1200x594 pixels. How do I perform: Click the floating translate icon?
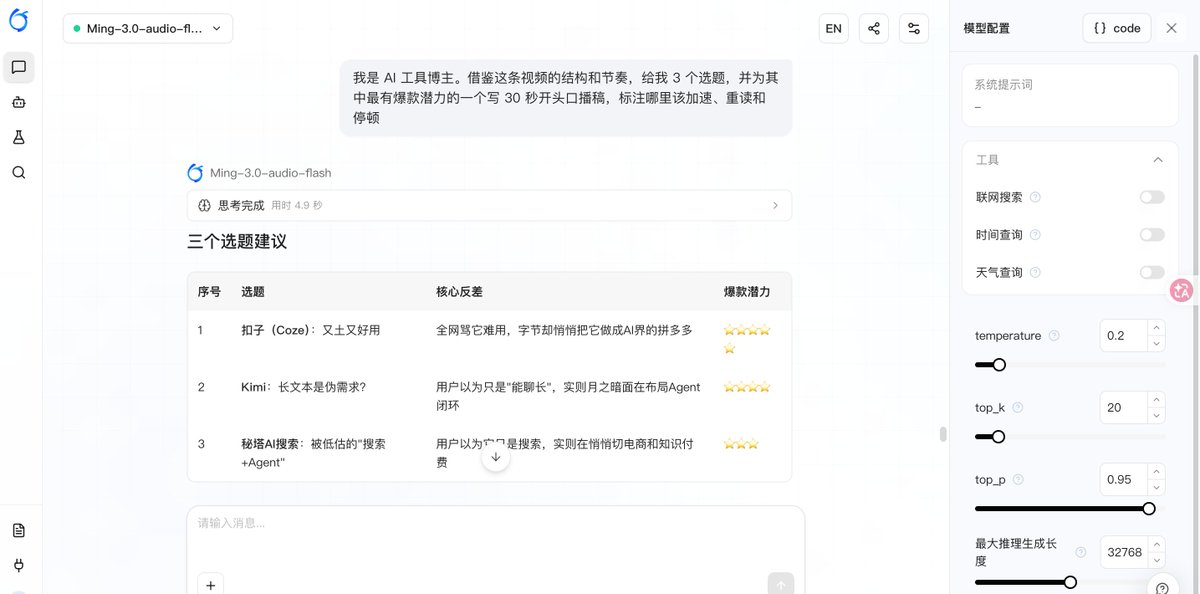point(1182,291)
